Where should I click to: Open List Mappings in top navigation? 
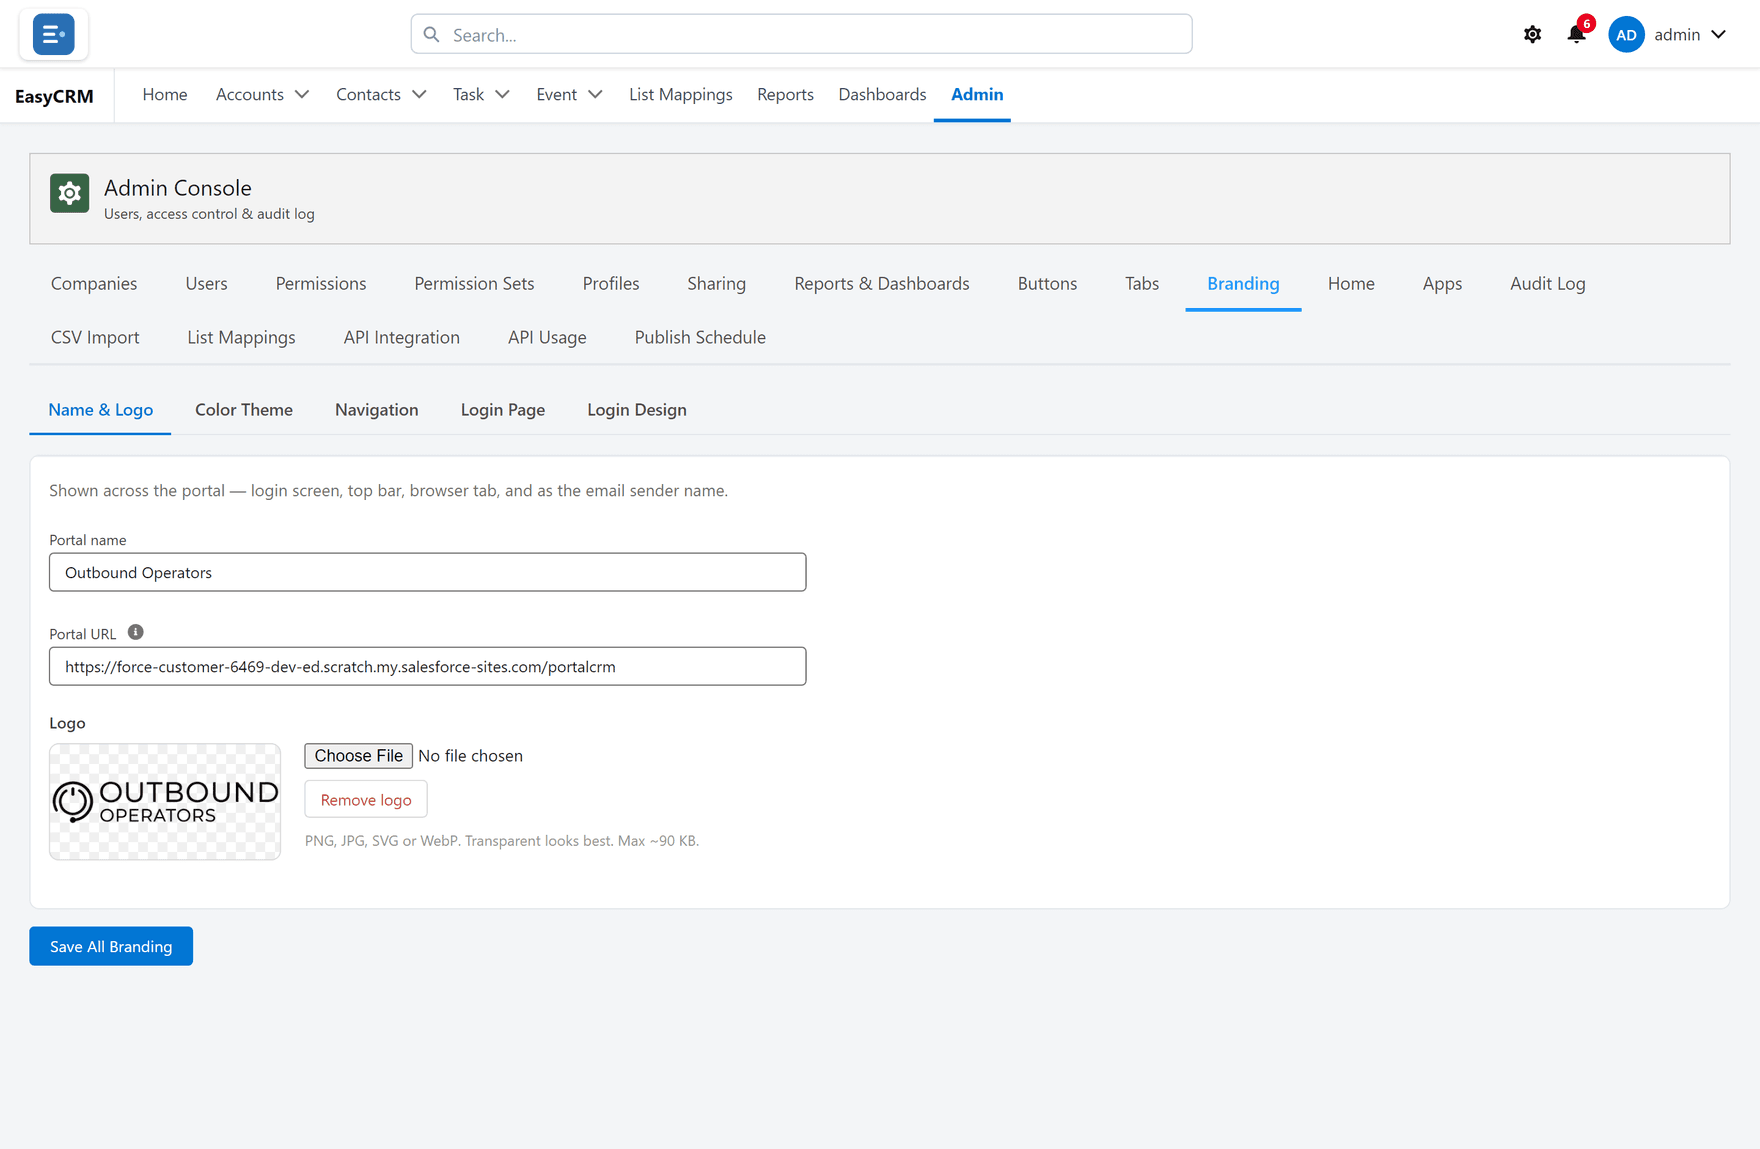(x=680, y=94)
